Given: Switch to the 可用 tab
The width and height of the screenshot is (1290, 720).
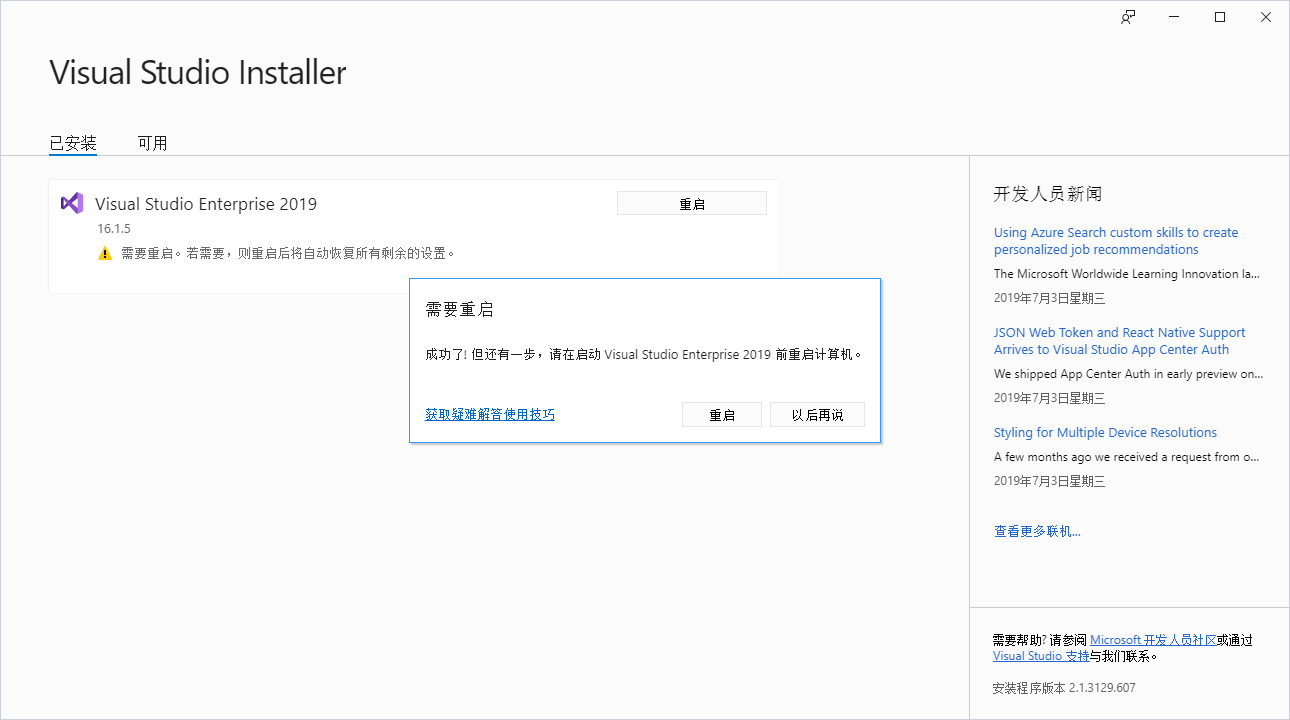Looking at the screenshot, I should pyautogui.click(x=152, y=143).
